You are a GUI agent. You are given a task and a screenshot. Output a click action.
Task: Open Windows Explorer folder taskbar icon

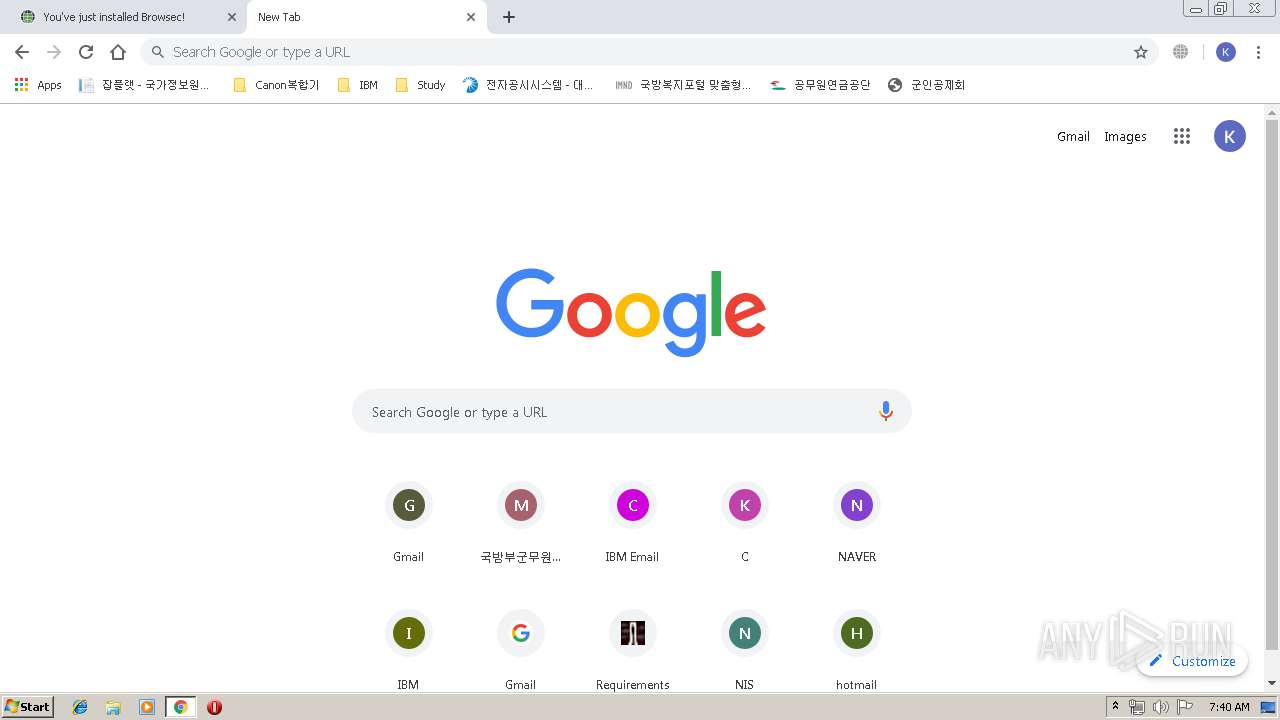pos(113,707)
